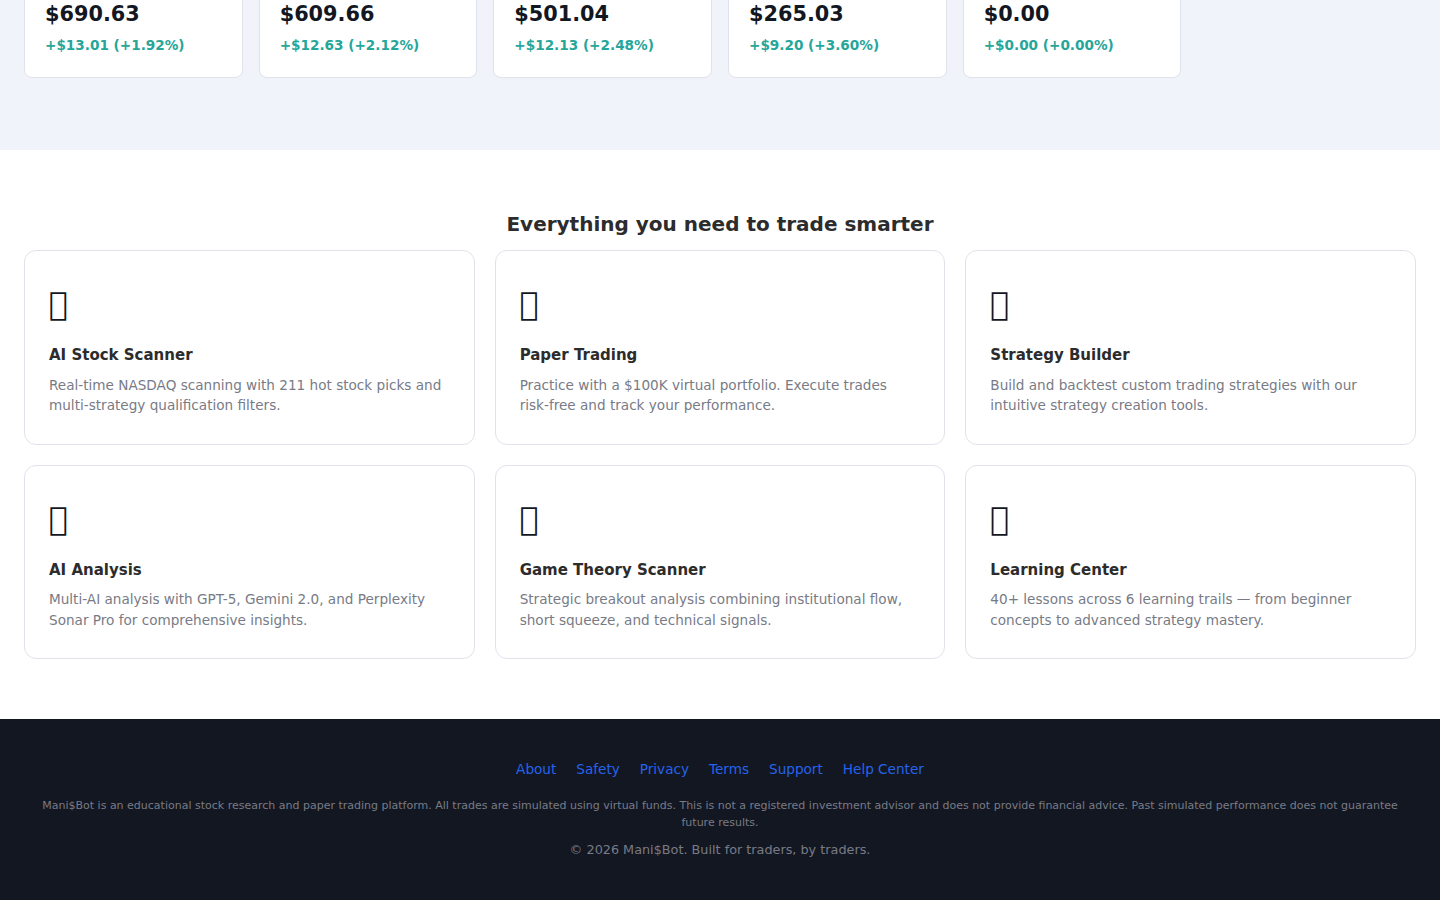Click the Paper Trading feature icon

coord(529,305)
